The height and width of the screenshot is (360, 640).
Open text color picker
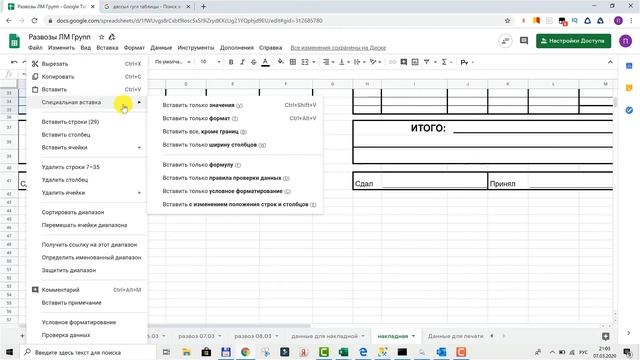(265, 62)
